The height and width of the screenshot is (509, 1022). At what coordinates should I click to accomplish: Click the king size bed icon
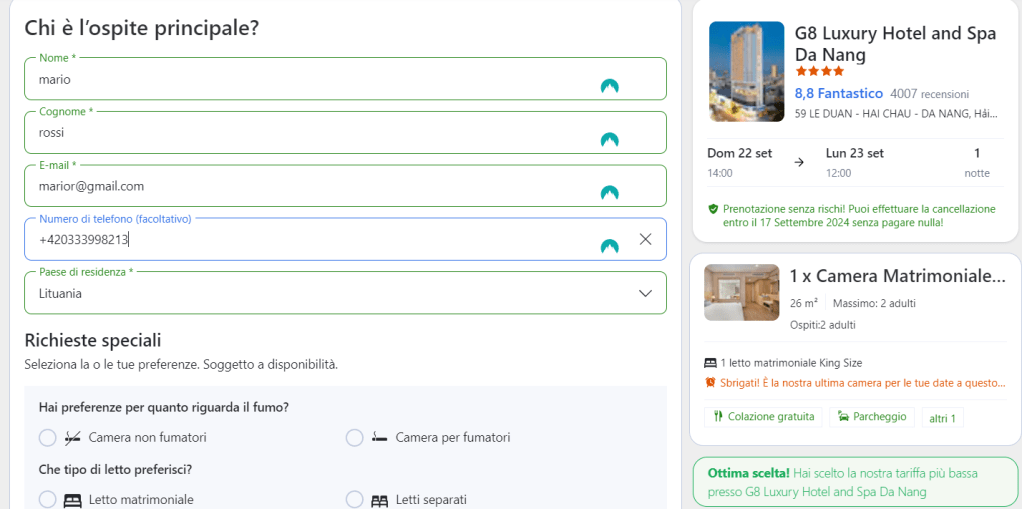711,363
